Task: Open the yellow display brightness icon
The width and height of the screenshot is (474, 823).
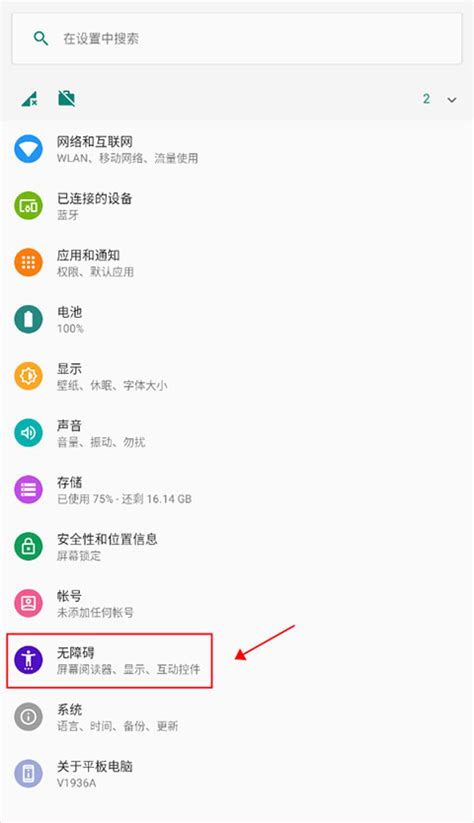Action: [x=28, y=376]
